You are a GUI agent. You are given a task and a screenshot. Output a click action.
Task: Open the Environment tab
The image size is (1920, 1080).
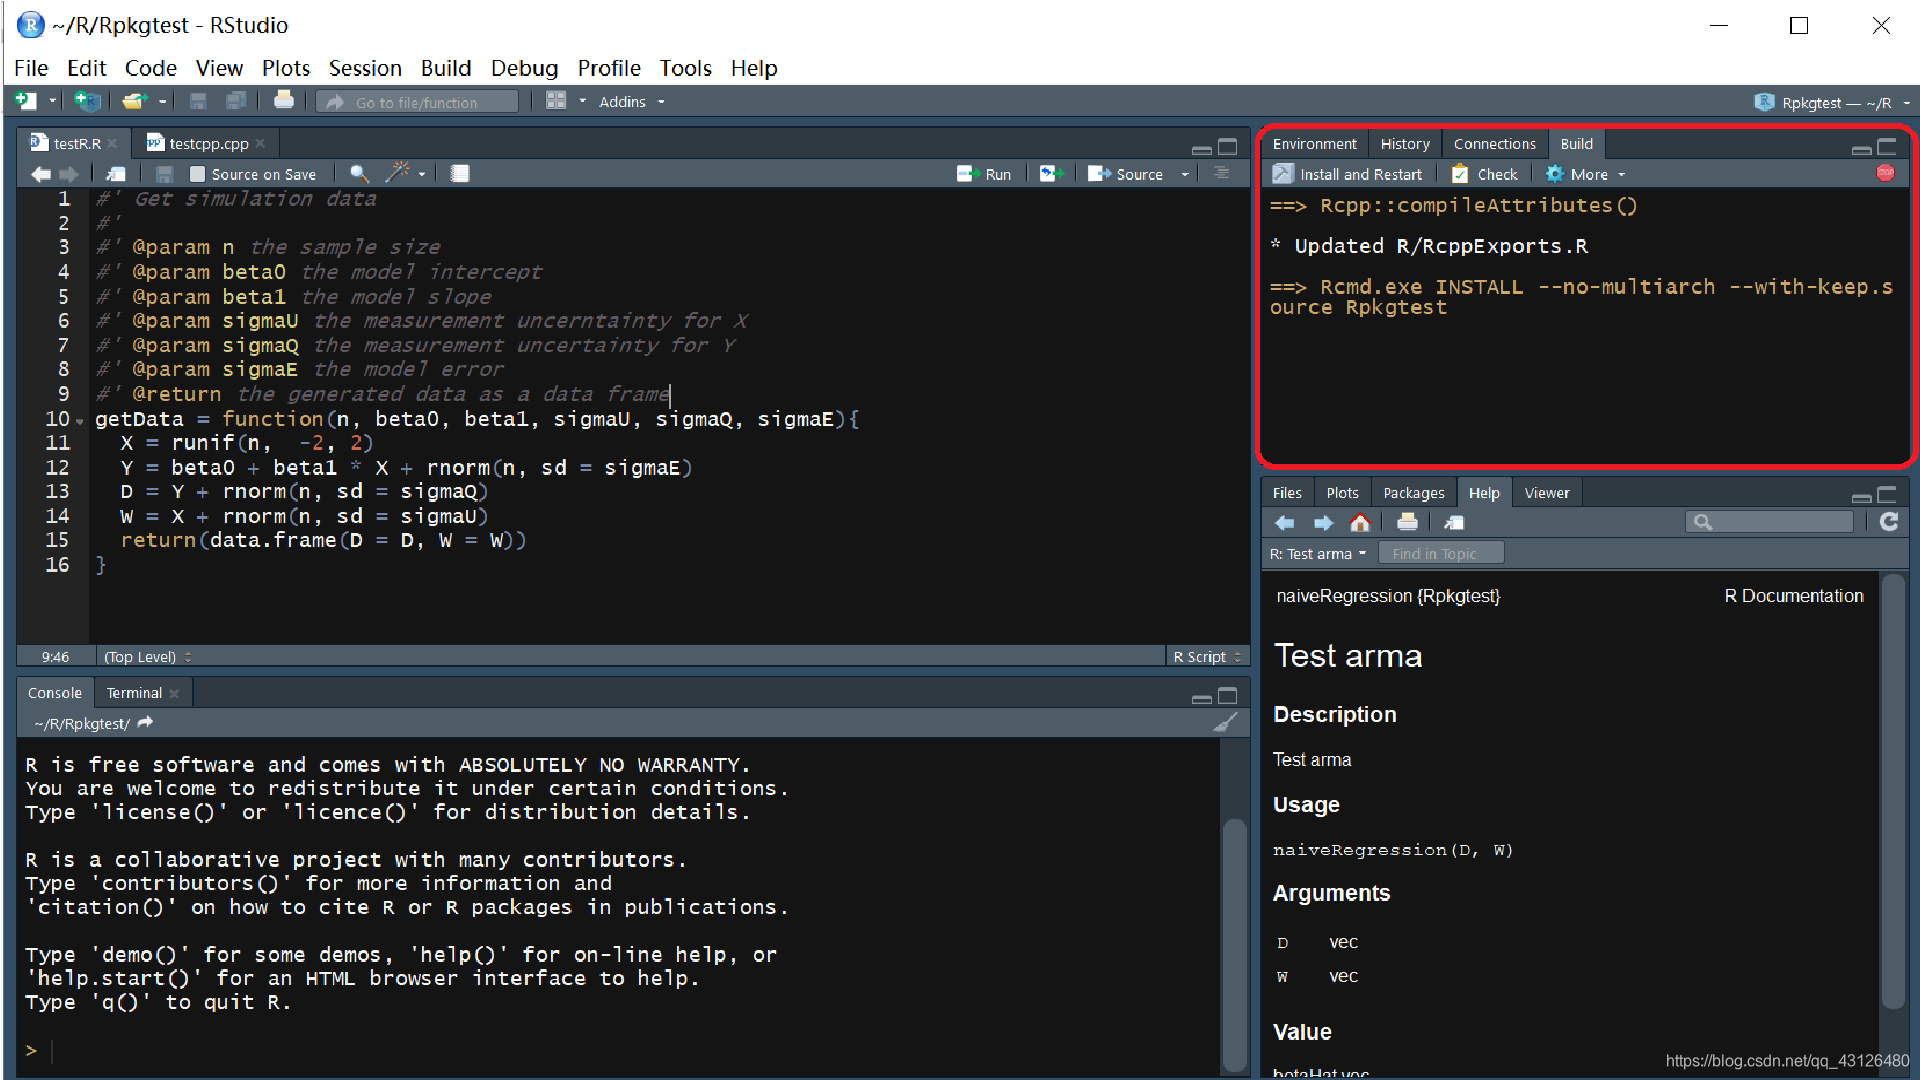(x=1314, y=144)
